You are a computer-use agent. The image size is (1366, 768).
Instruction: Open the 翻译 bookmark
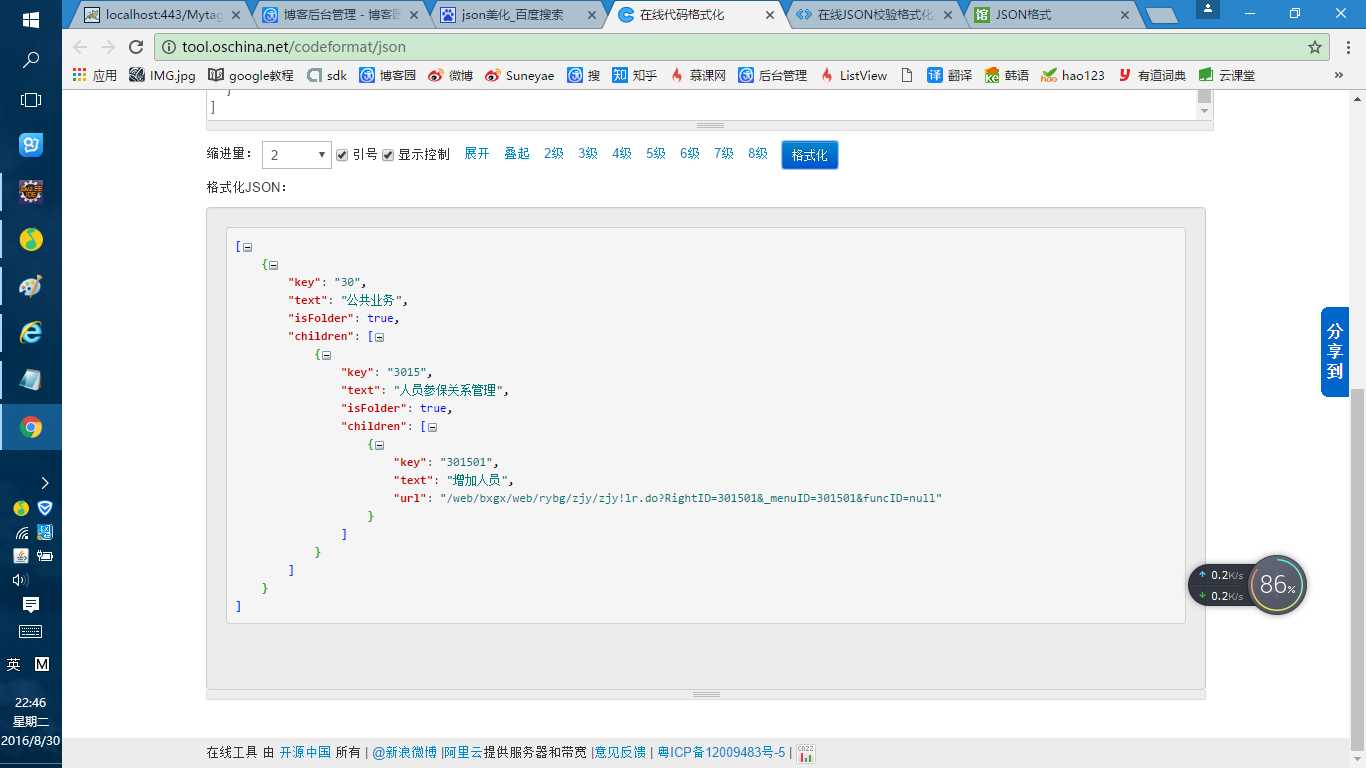coord(950,75)
